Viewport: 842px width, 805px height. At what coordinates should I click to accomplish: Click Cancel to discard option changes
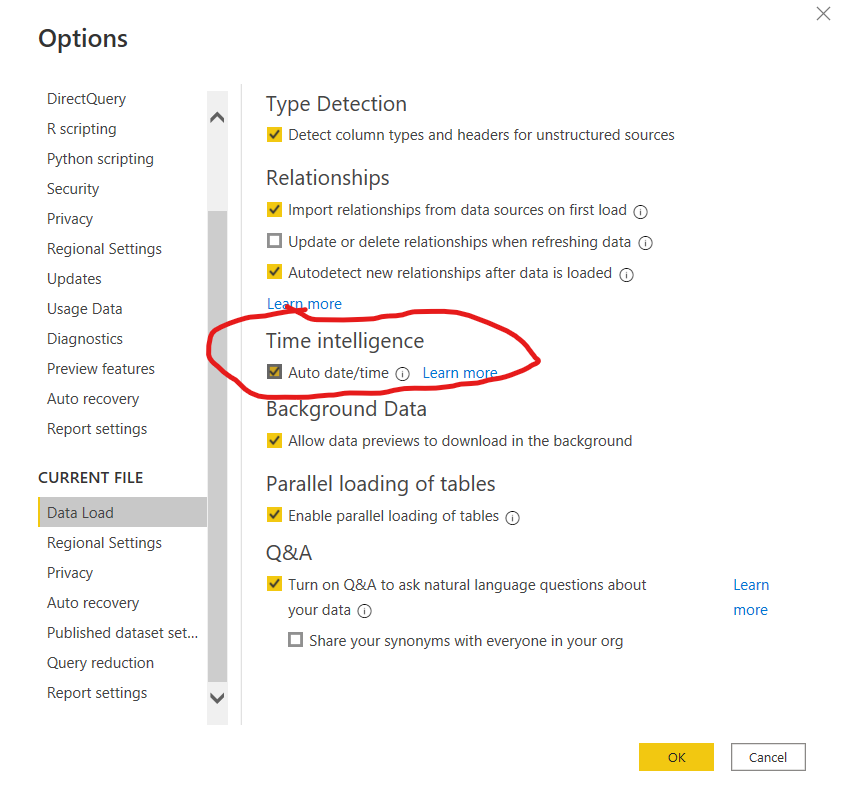(x=768, y=757)
